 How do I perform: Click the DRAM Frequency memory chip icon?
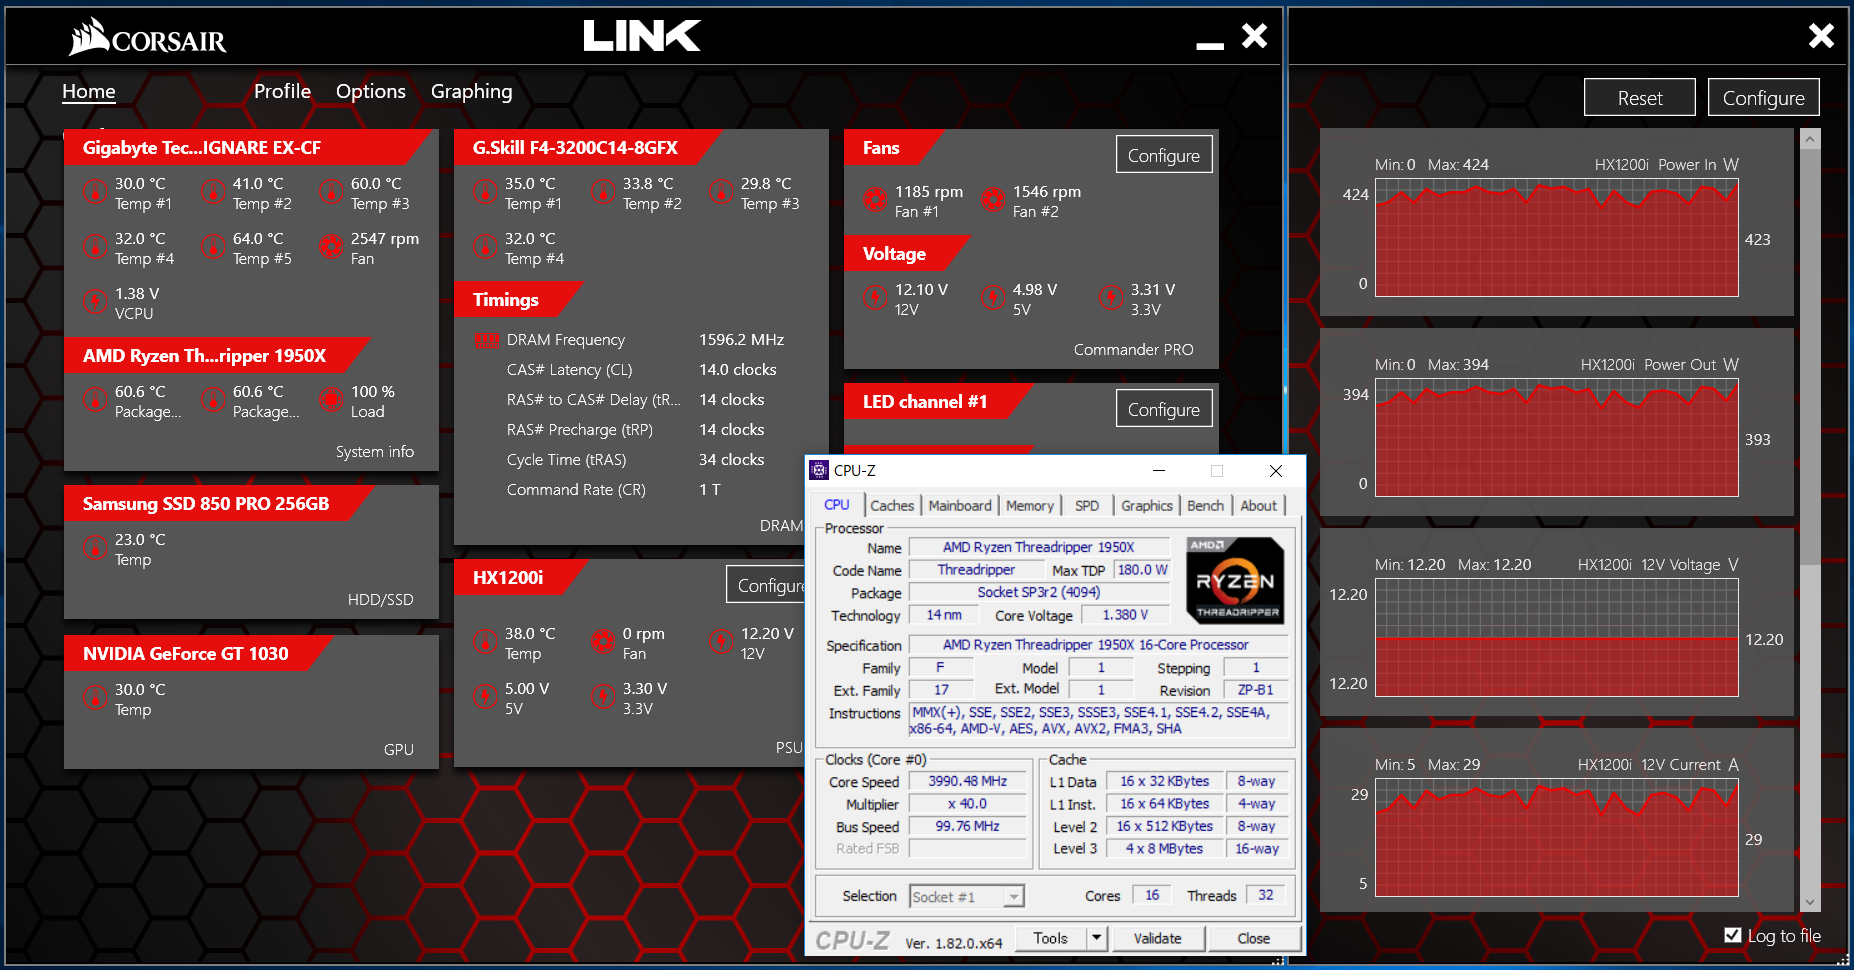(x=487, y=341)
